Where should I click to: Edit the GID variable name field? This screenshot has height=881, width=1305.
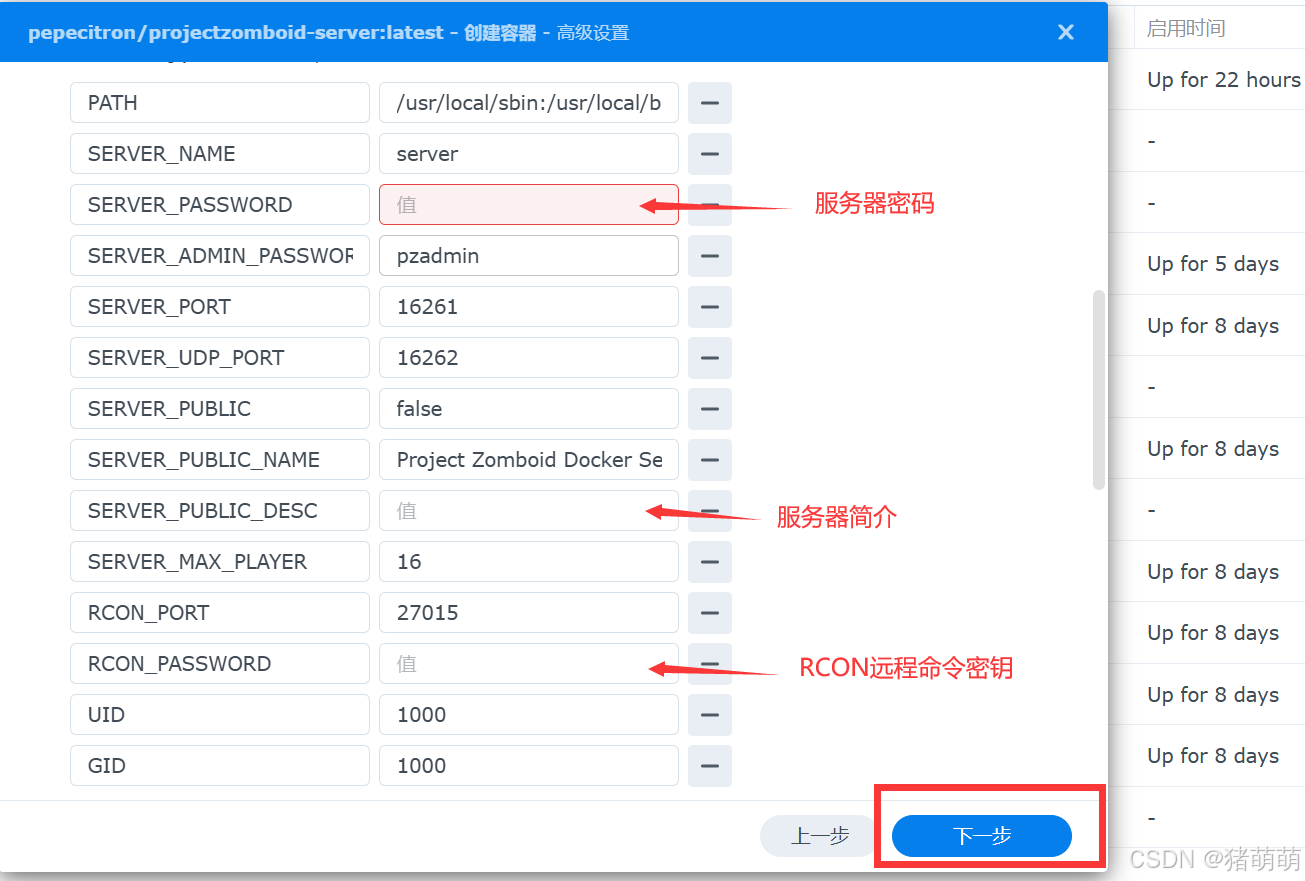point(220,766)
